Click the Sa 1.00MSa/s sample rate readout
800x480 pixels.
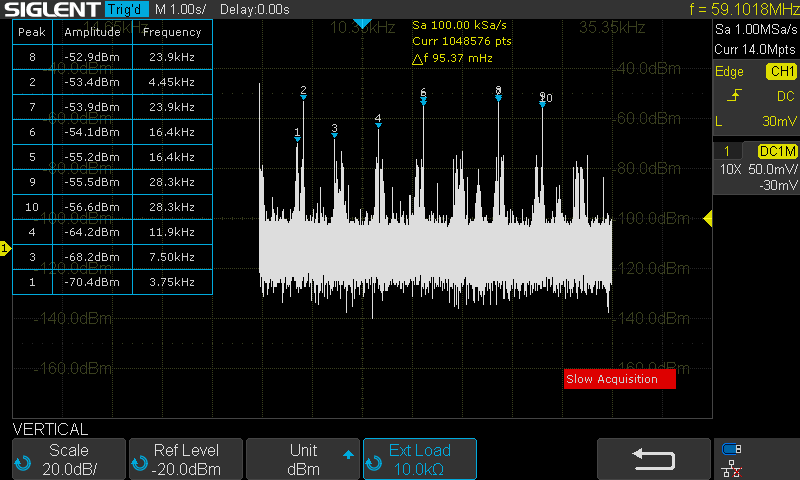756,30
